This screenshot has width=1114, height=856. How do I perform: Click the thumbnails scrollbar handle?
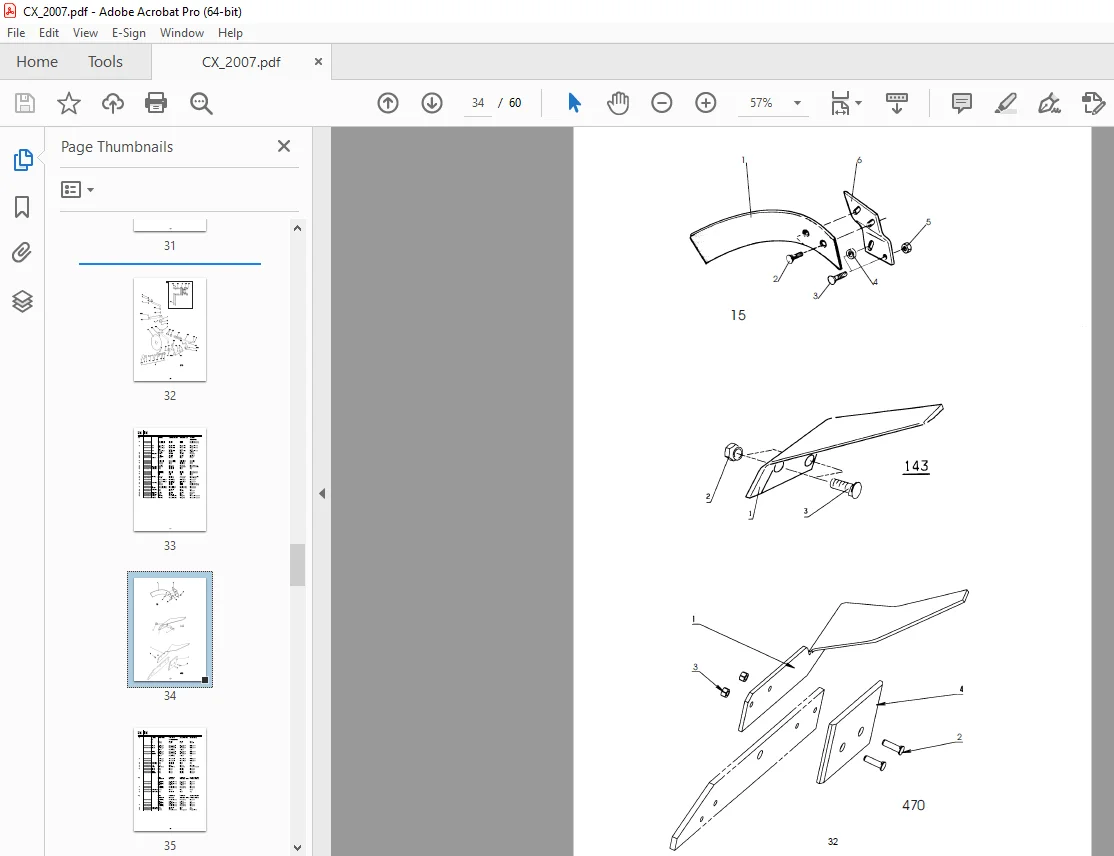297,565
